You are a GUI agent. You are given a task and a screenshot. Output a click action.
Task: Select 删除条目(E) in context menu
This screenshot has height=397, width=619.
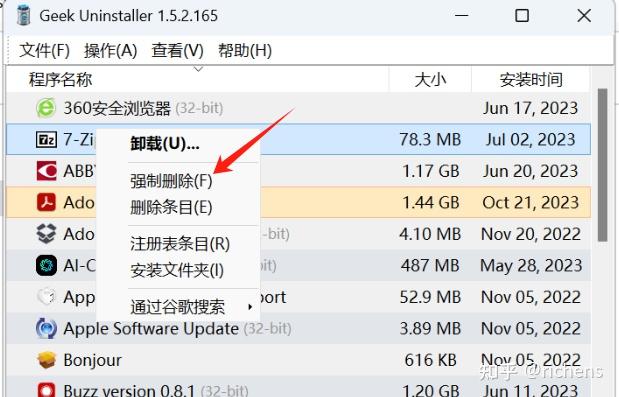pyautogui.click(x=171, y=207)
